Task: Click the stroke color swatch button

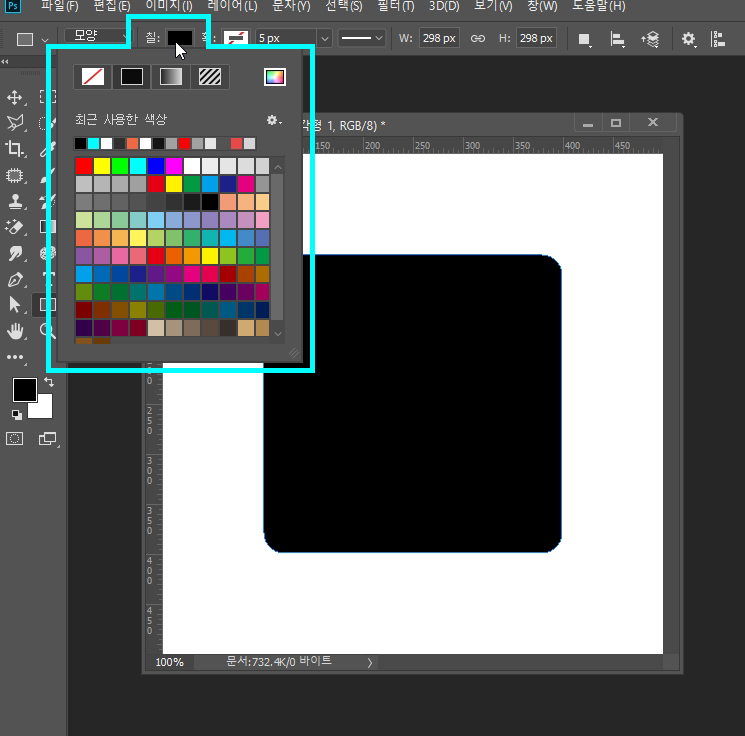Action: pos(236,38)
